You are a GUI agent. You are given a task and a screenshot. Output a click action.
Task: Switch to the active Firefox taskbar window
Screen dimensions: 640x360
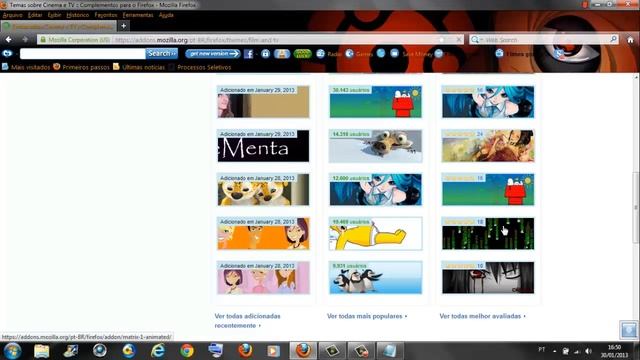pos(303,351)
